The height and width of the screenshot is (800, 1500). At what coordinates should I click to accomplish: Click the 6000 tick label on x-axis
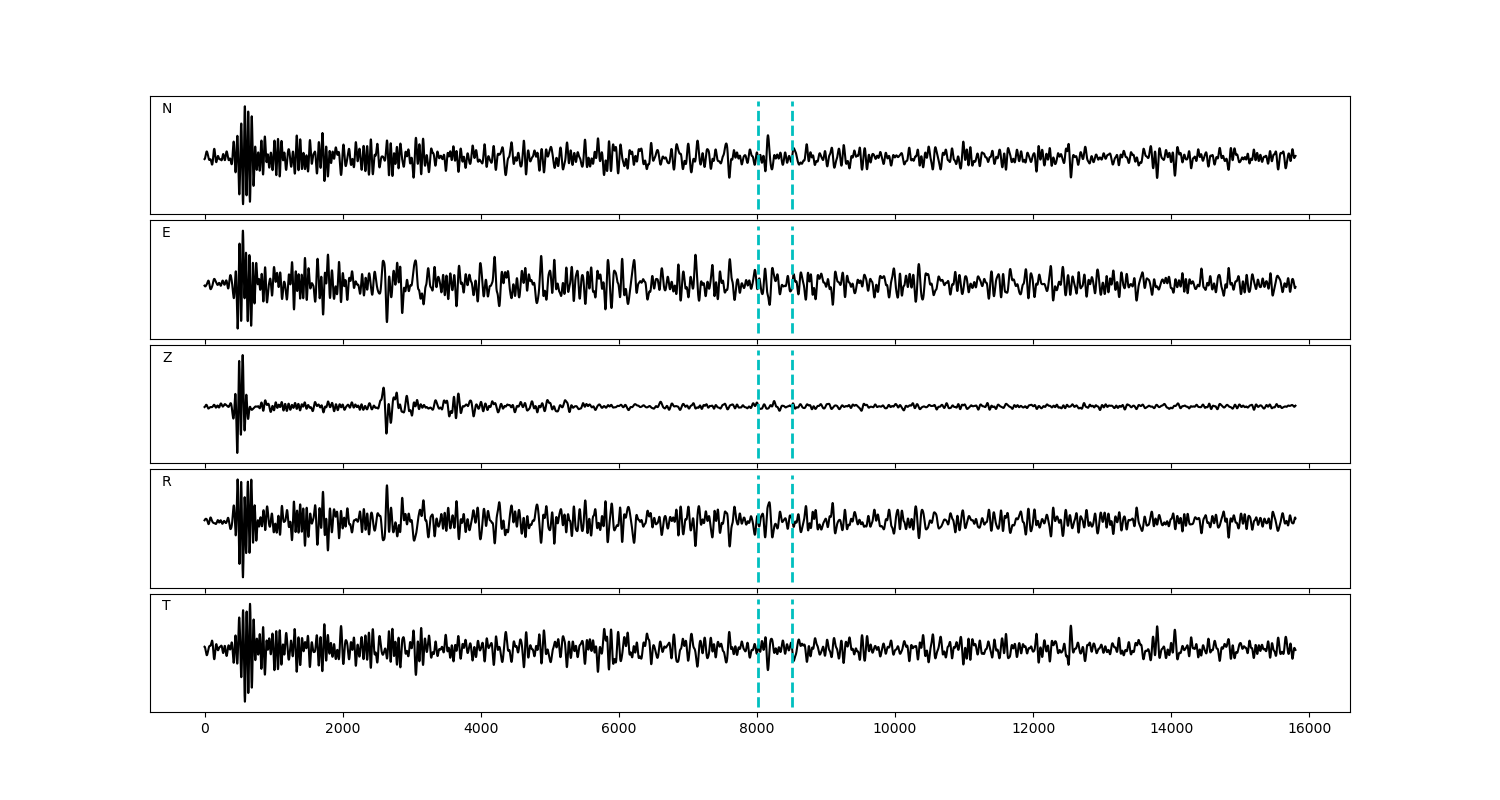click(x=619, y=729)
